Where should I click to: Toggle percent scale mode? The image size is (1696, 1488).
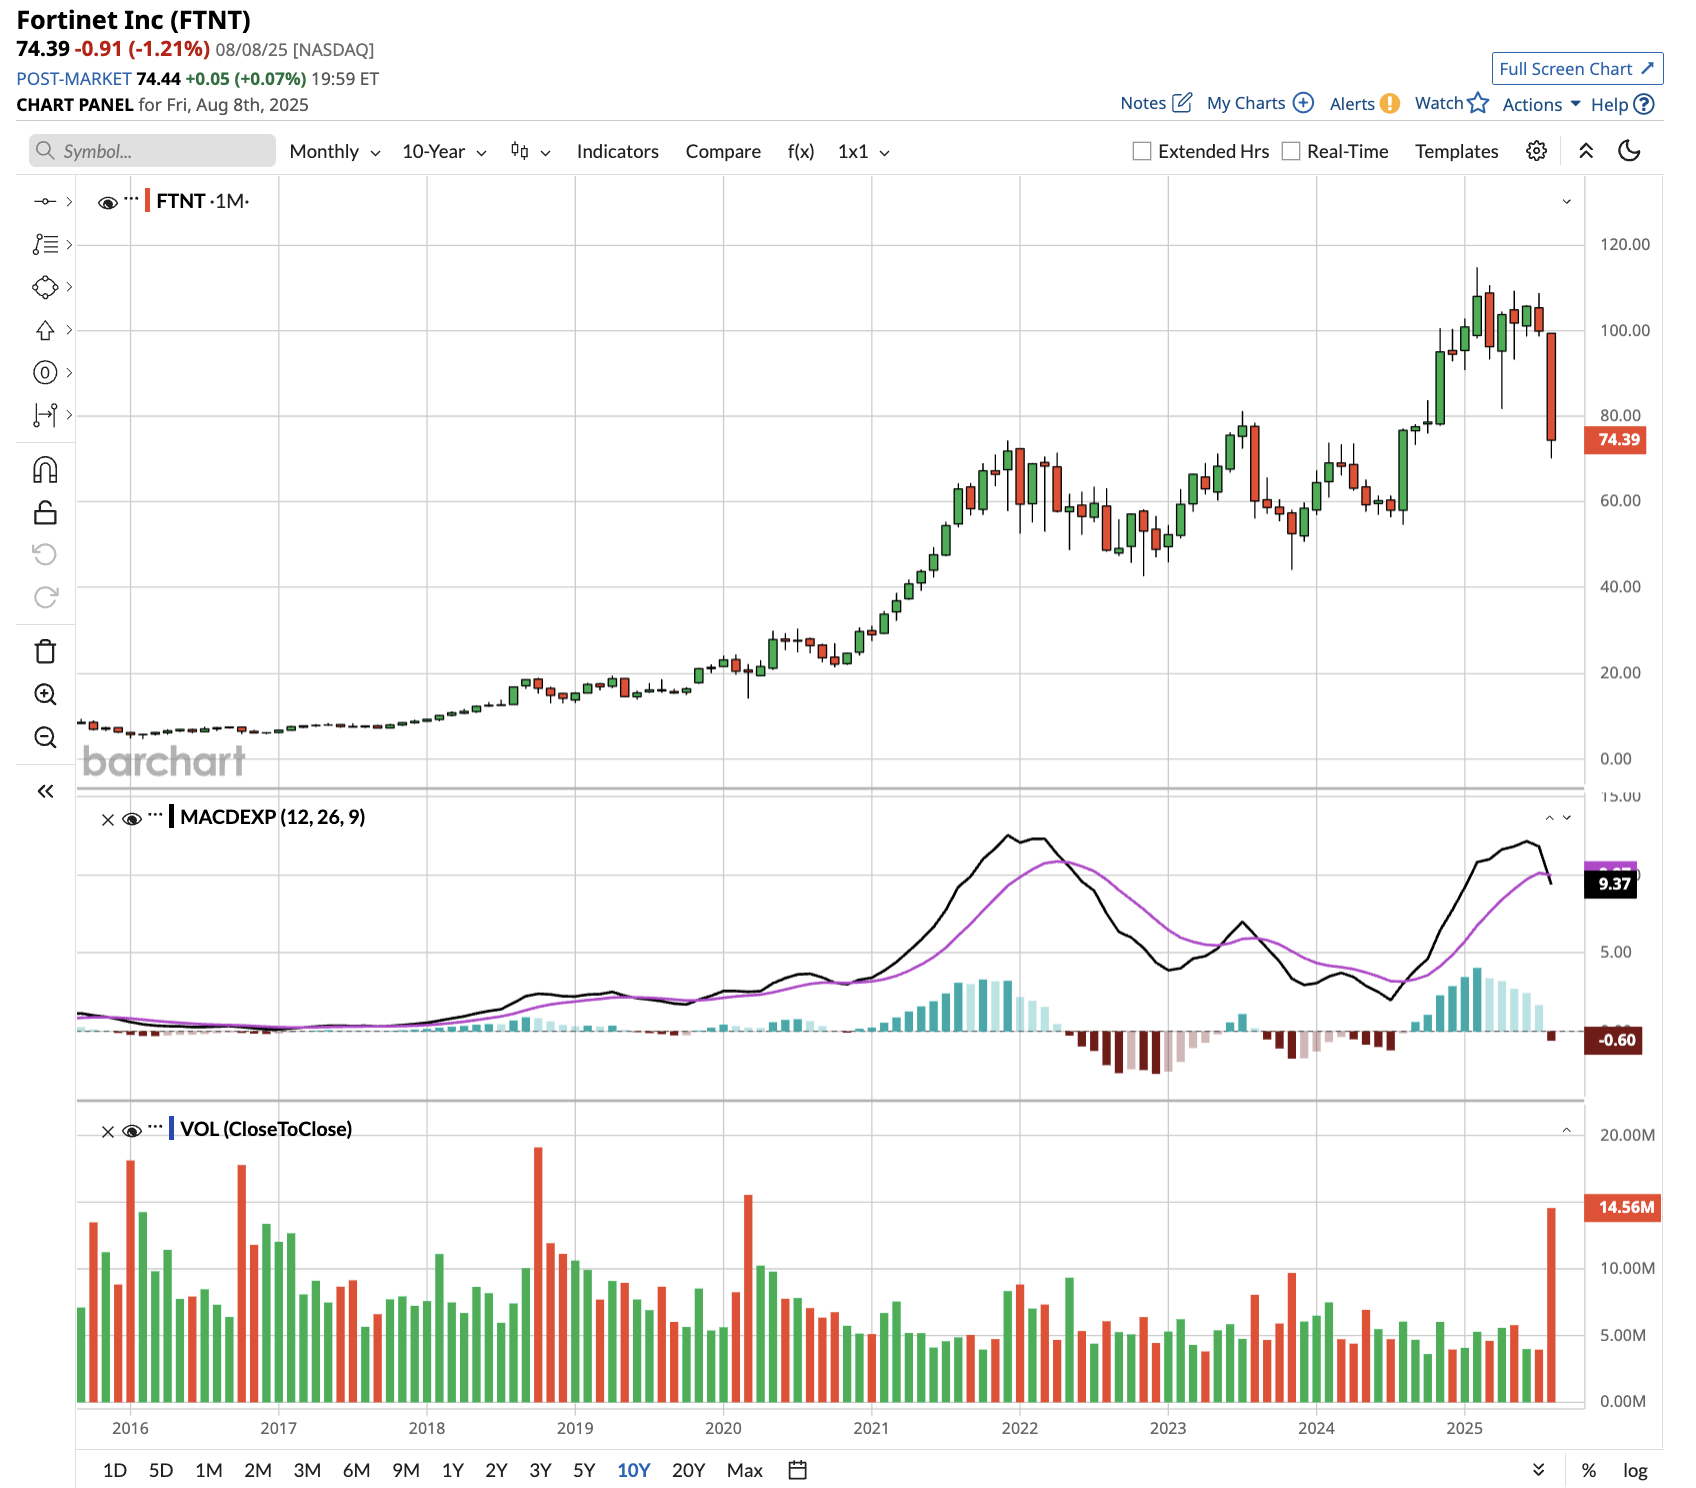[x=1588, y=1470]
